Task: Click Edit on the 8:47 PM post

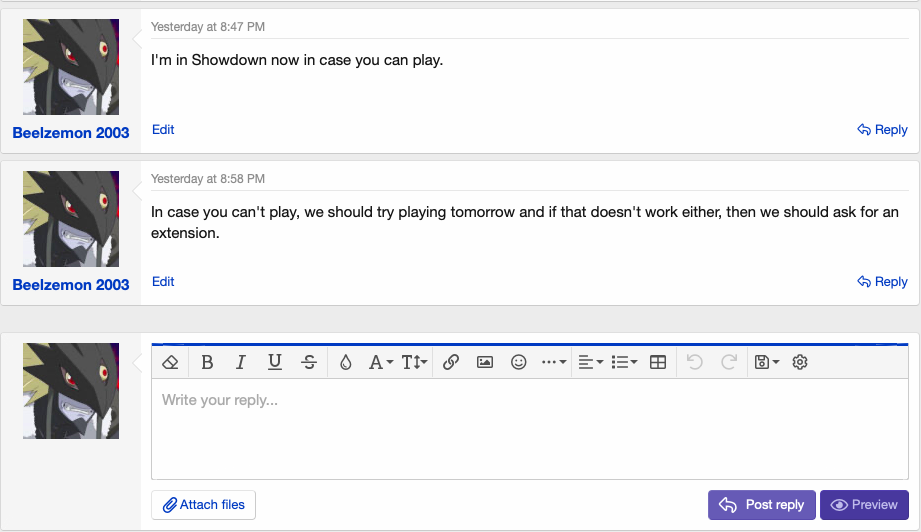Action: click(163, 129)
